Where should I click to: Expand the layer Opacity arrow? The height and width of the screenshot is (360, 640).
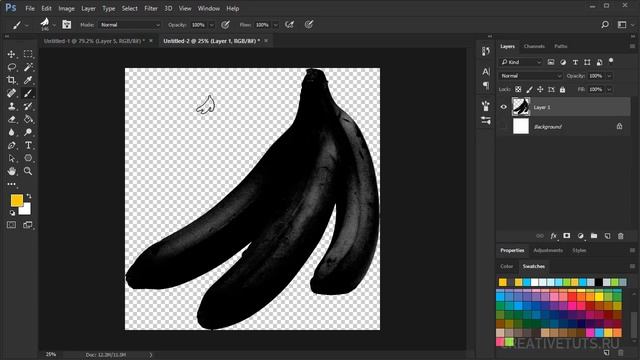point(609,76)
